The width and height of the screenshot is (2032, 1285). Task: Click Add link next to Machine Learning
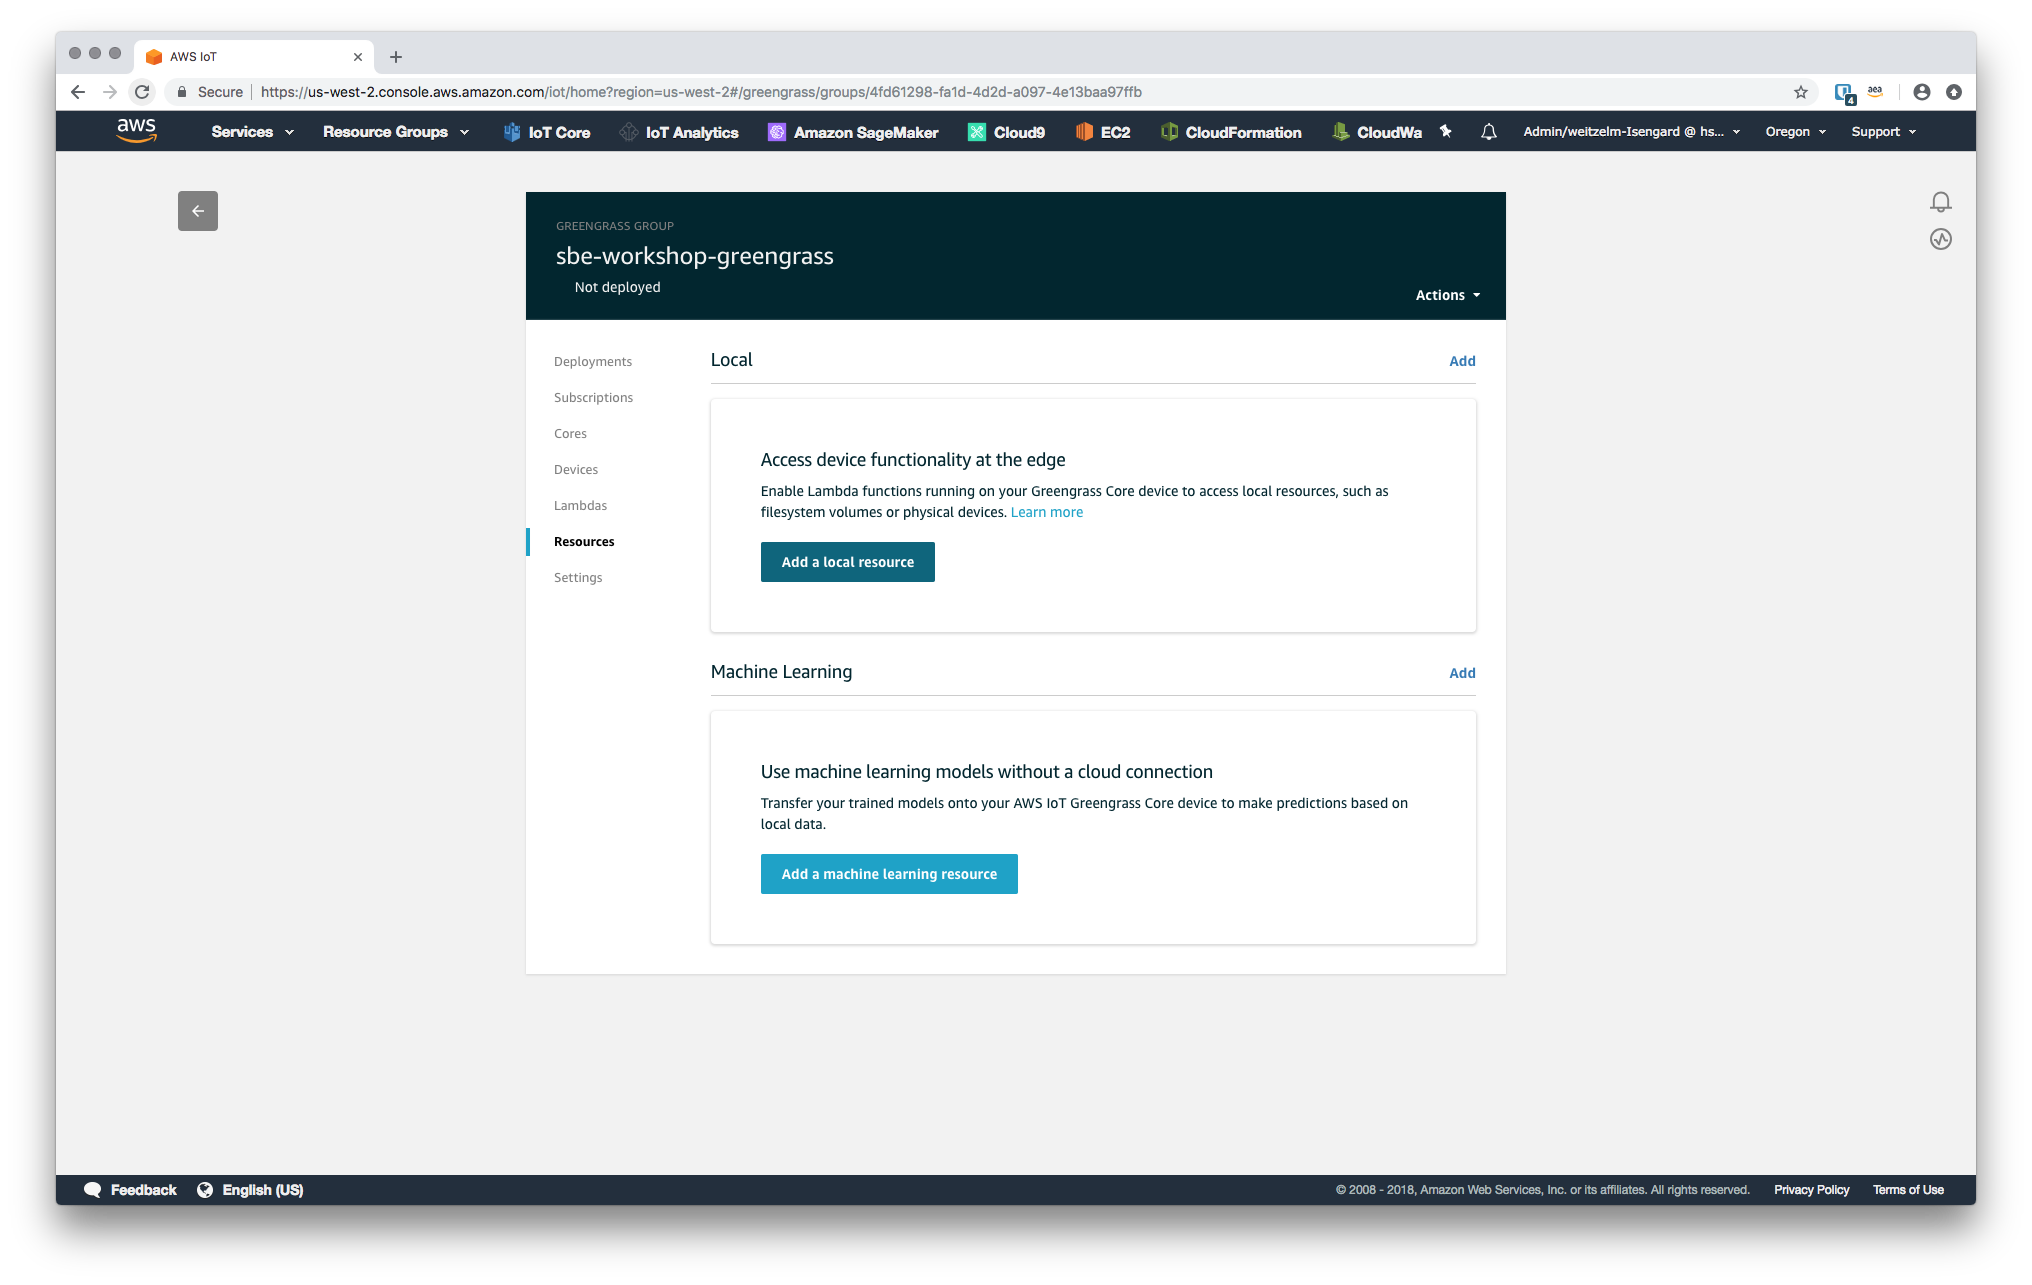tap(1462, 673)
